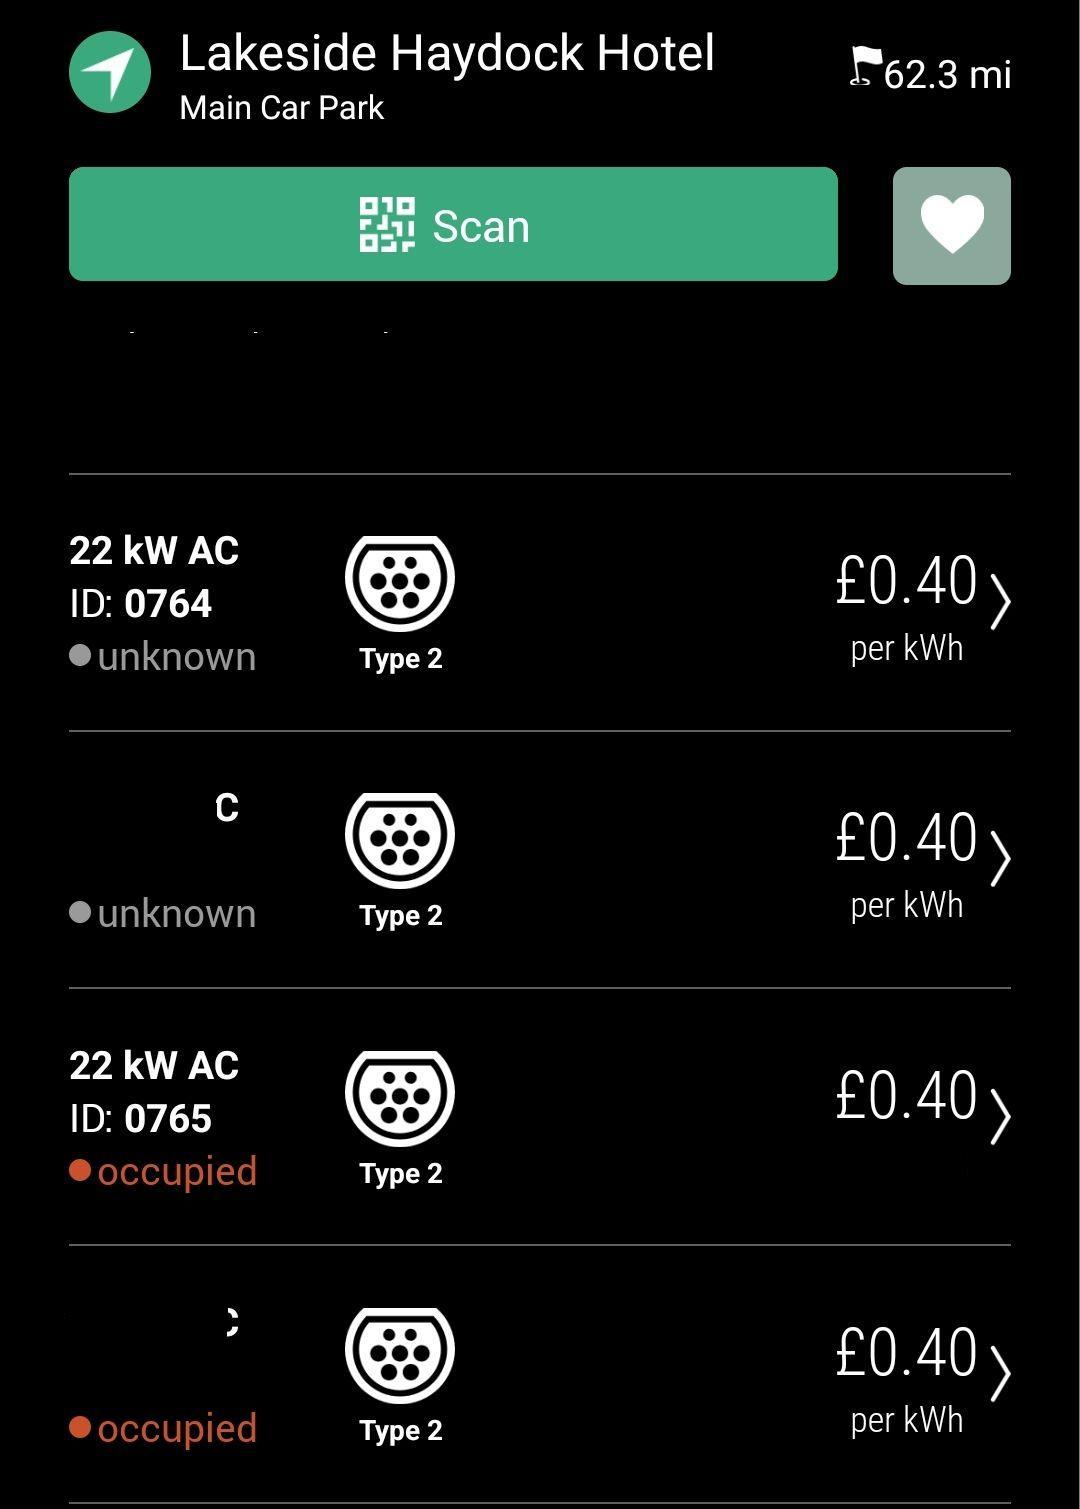Tap the 62.3 mi distance label
1080x1509 pixels.
[947, 75]
